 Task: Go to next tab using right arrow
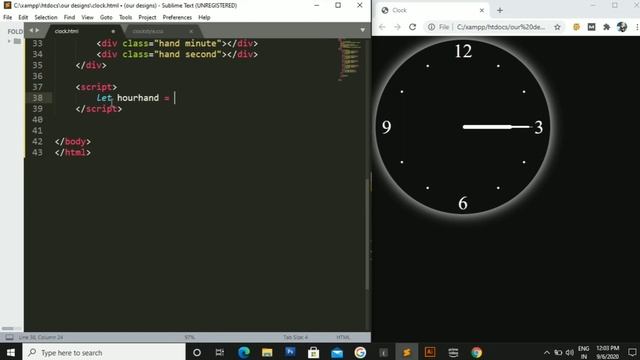click(37, 30)
